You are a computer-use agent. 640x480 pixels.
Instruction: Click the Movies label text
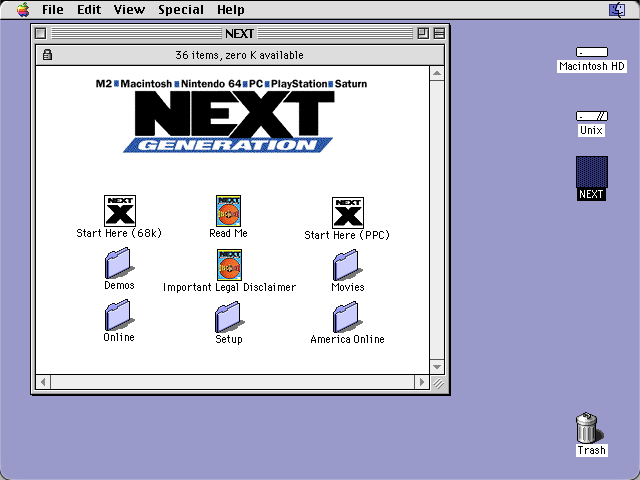348,287
